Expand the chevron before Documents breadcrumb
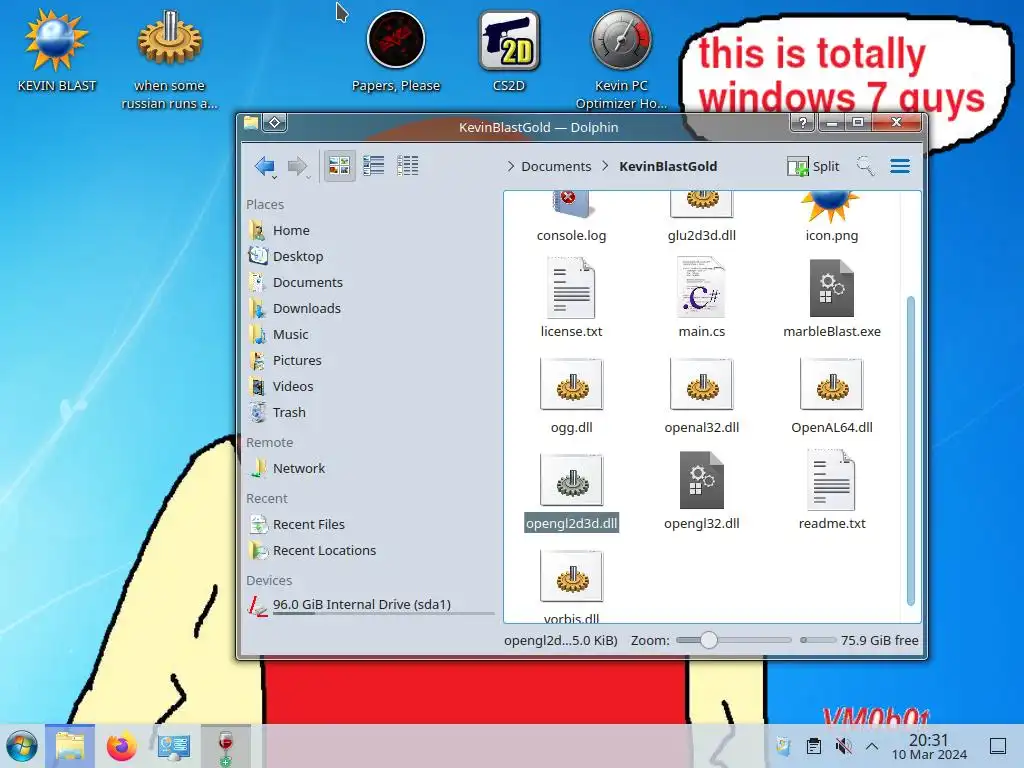 tap(511, 167)
